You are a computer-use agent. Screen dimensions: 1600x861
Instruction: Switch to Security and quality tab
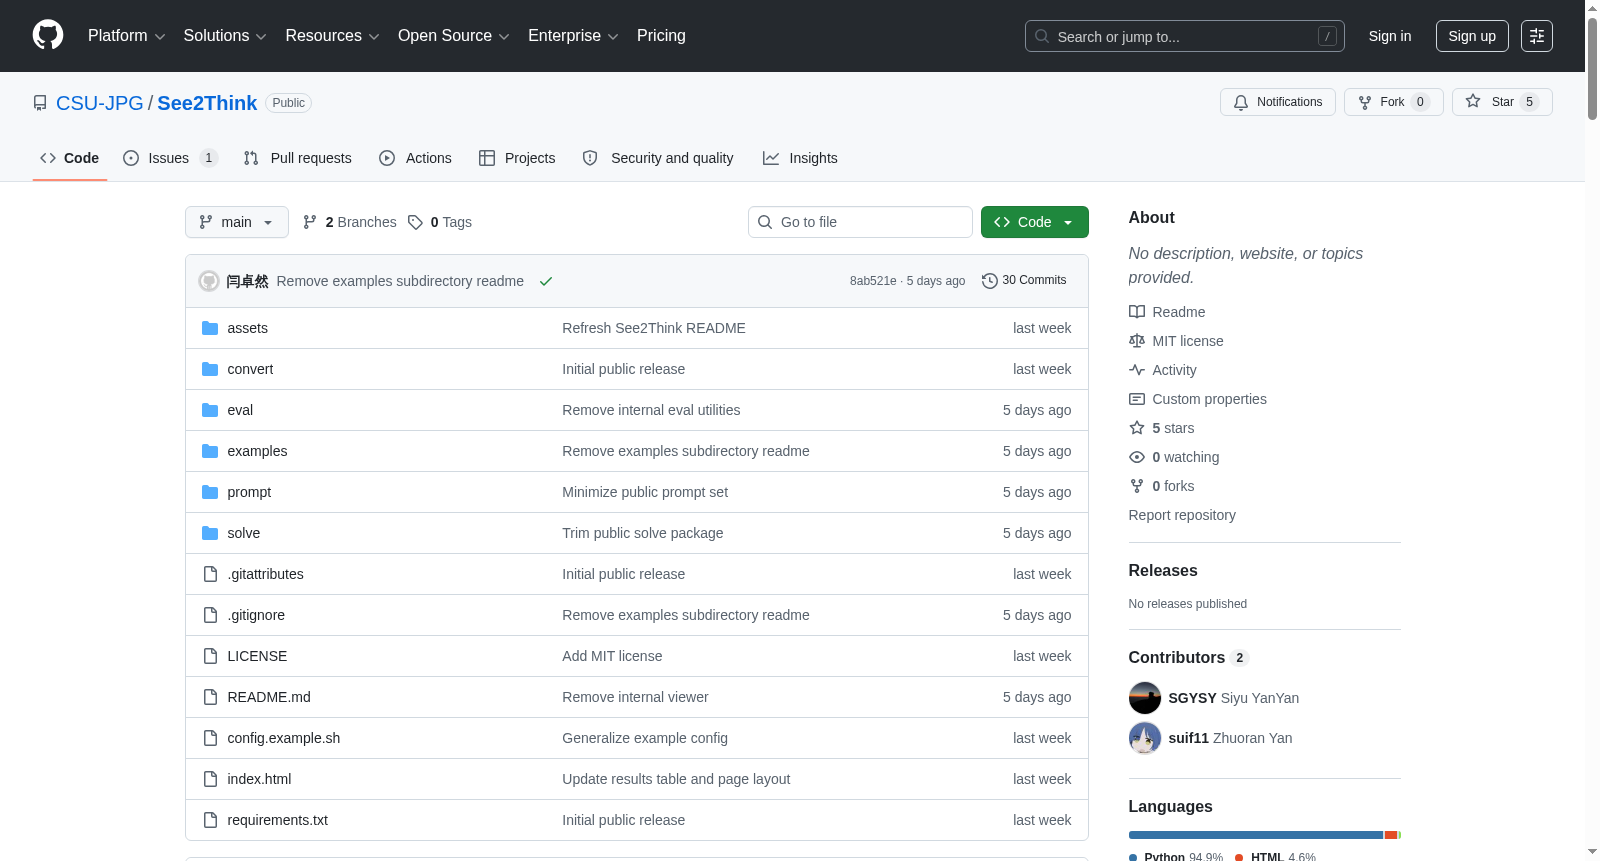658,158
